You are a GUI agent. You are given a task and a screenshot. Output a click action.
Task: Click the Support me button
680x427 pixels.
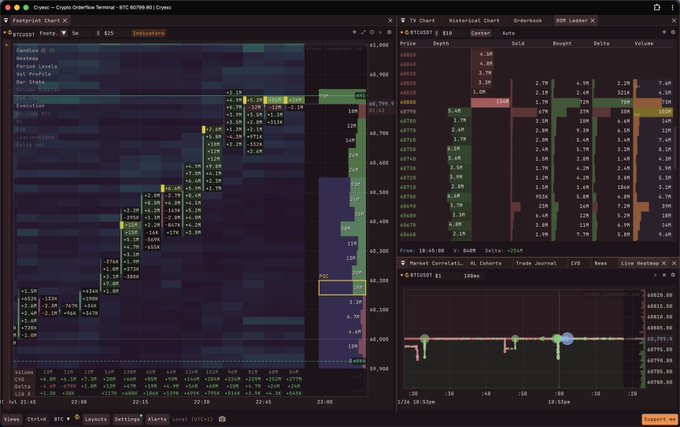[659, 419]
